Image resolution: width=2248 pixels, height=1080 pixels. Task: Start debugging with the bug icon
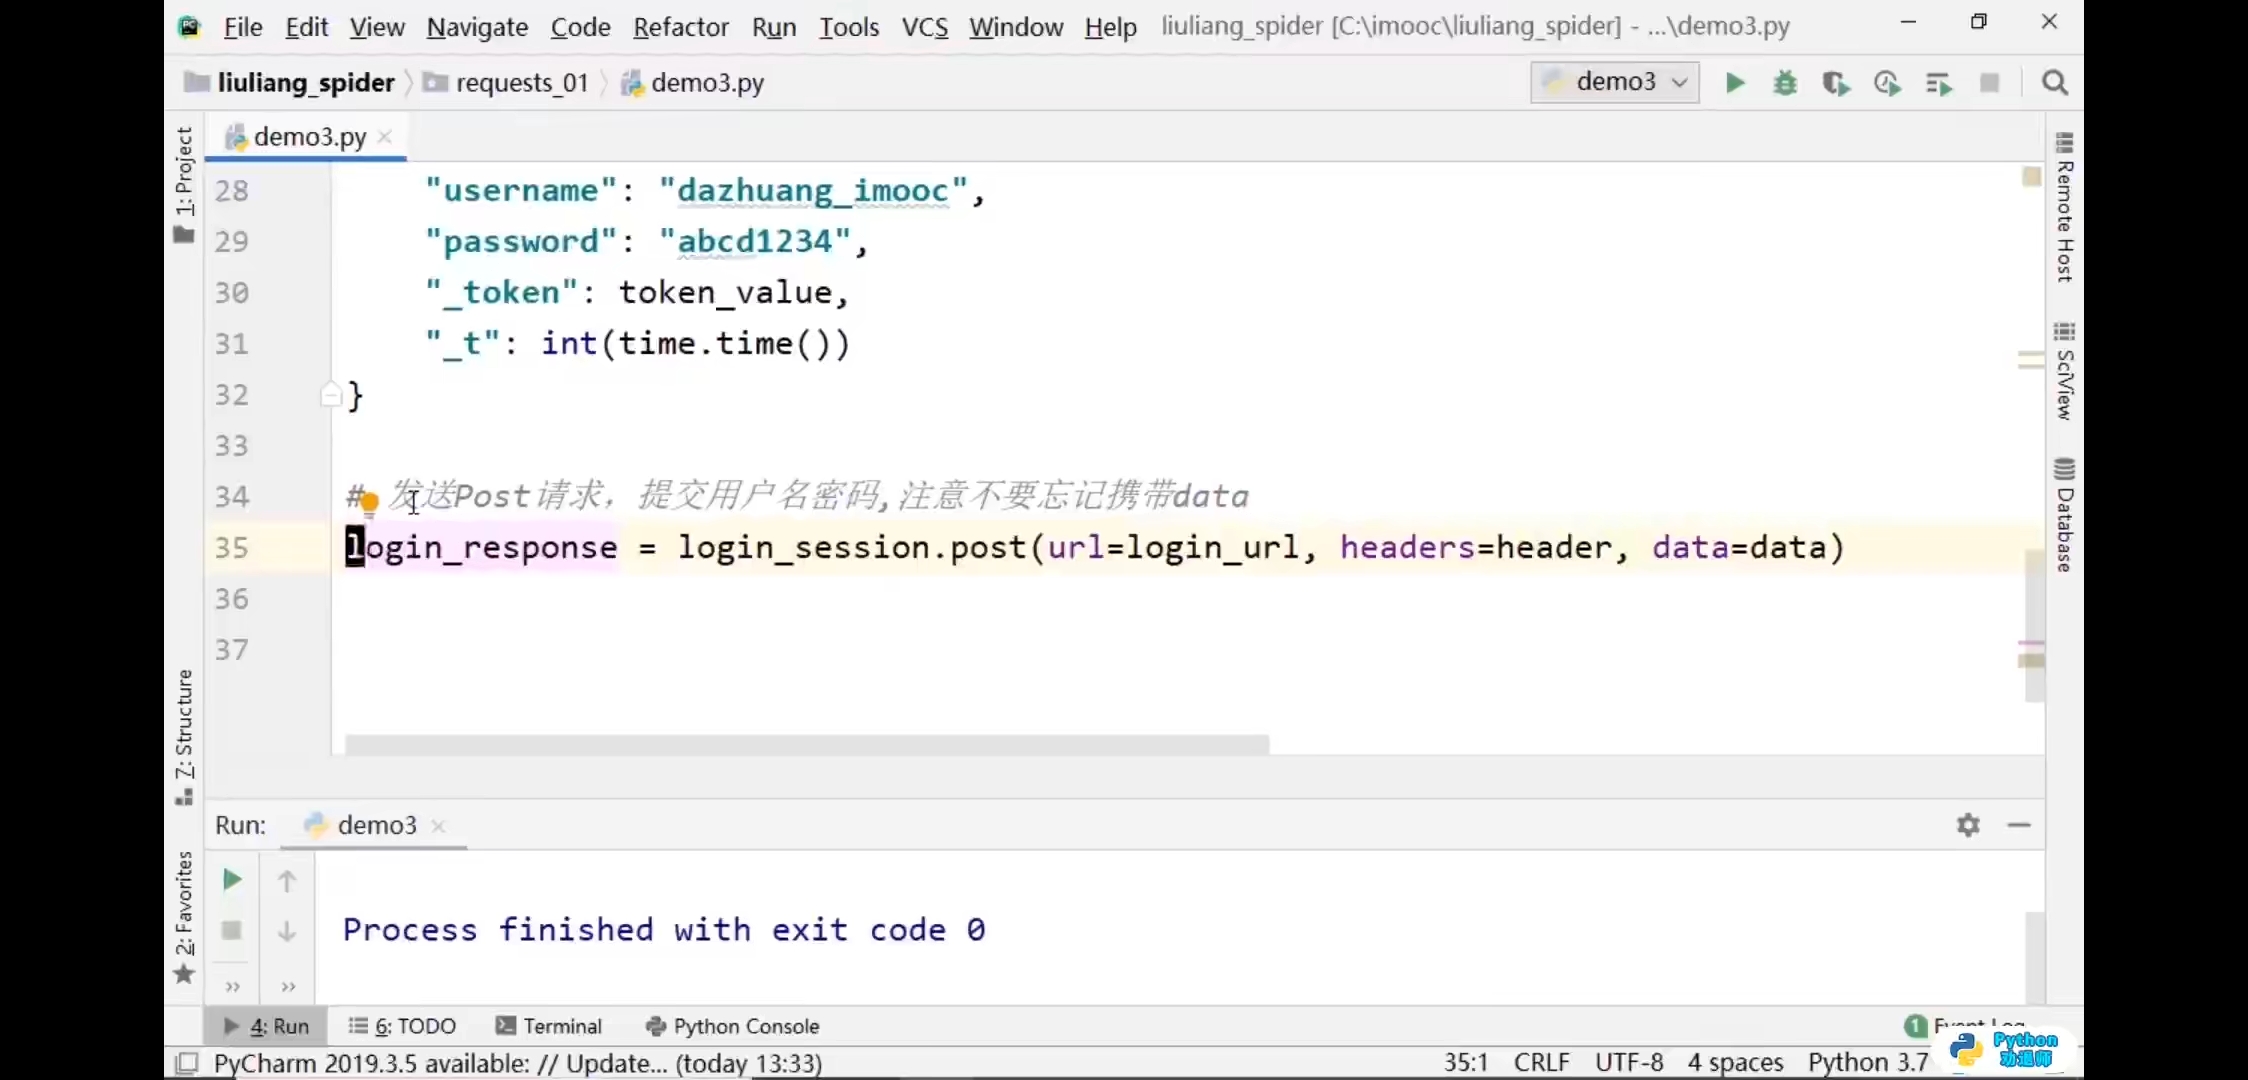coord(1785,83)
